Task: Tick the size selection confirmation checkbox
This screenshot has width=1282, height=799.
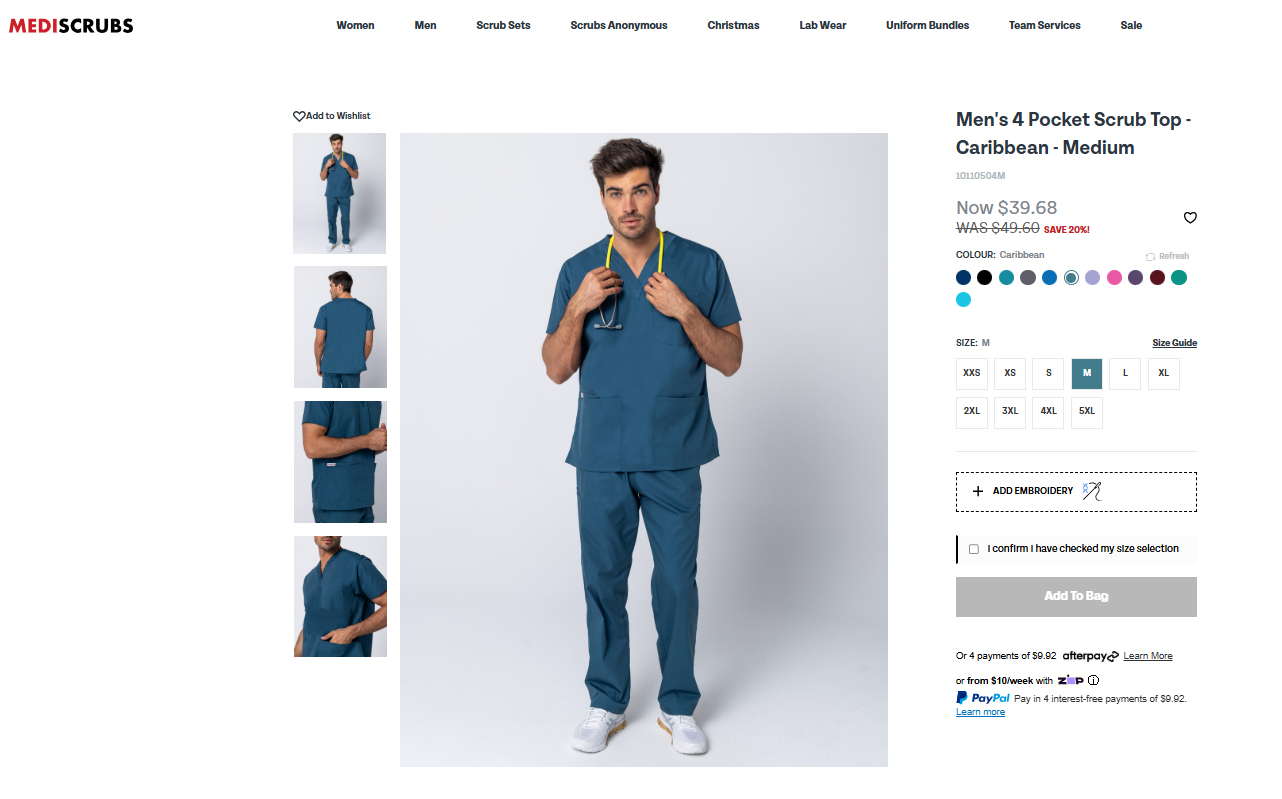Action: (974, 549)
